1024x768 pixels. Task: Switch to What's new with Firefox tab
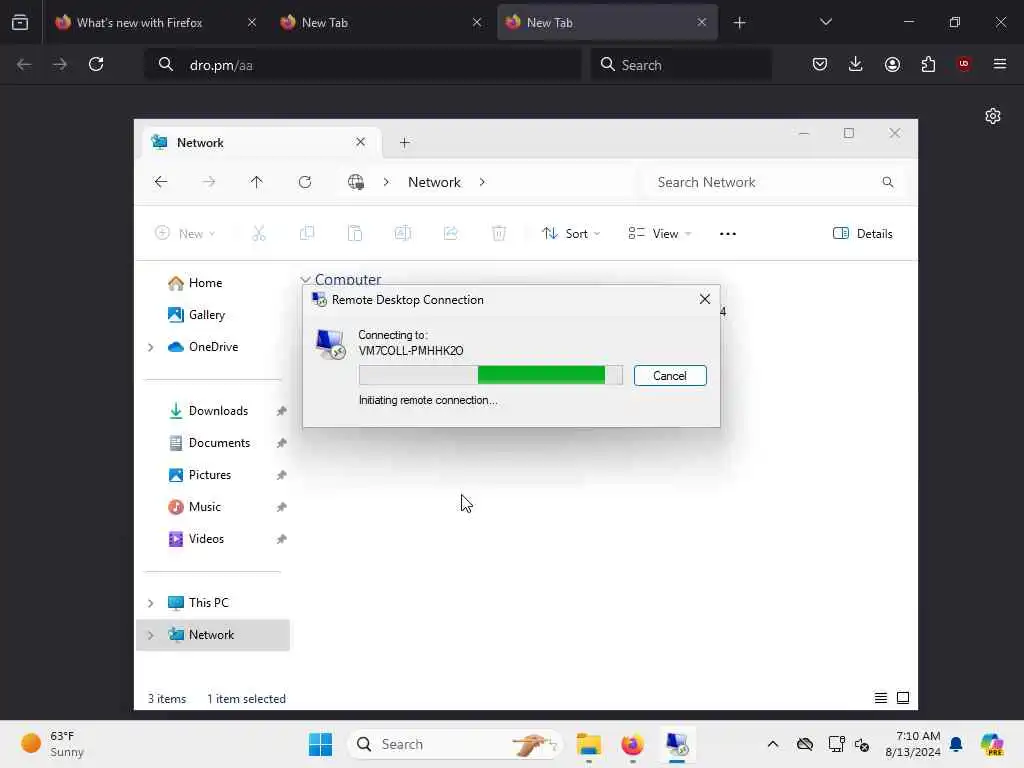click(x=140, y=23)
